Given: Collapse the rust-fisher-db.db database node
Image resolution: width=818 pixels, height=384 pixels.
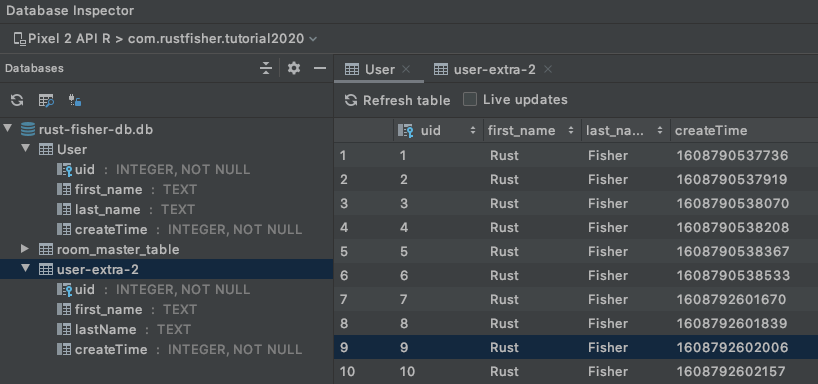Looking at the screenshot, I should (7, 129).
